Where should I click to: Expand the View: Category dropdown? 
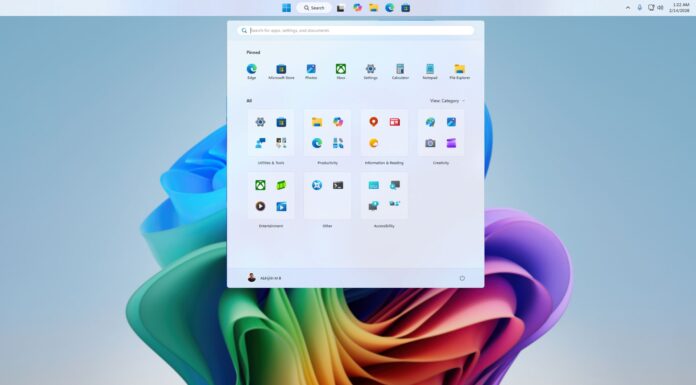coord(447,101)
